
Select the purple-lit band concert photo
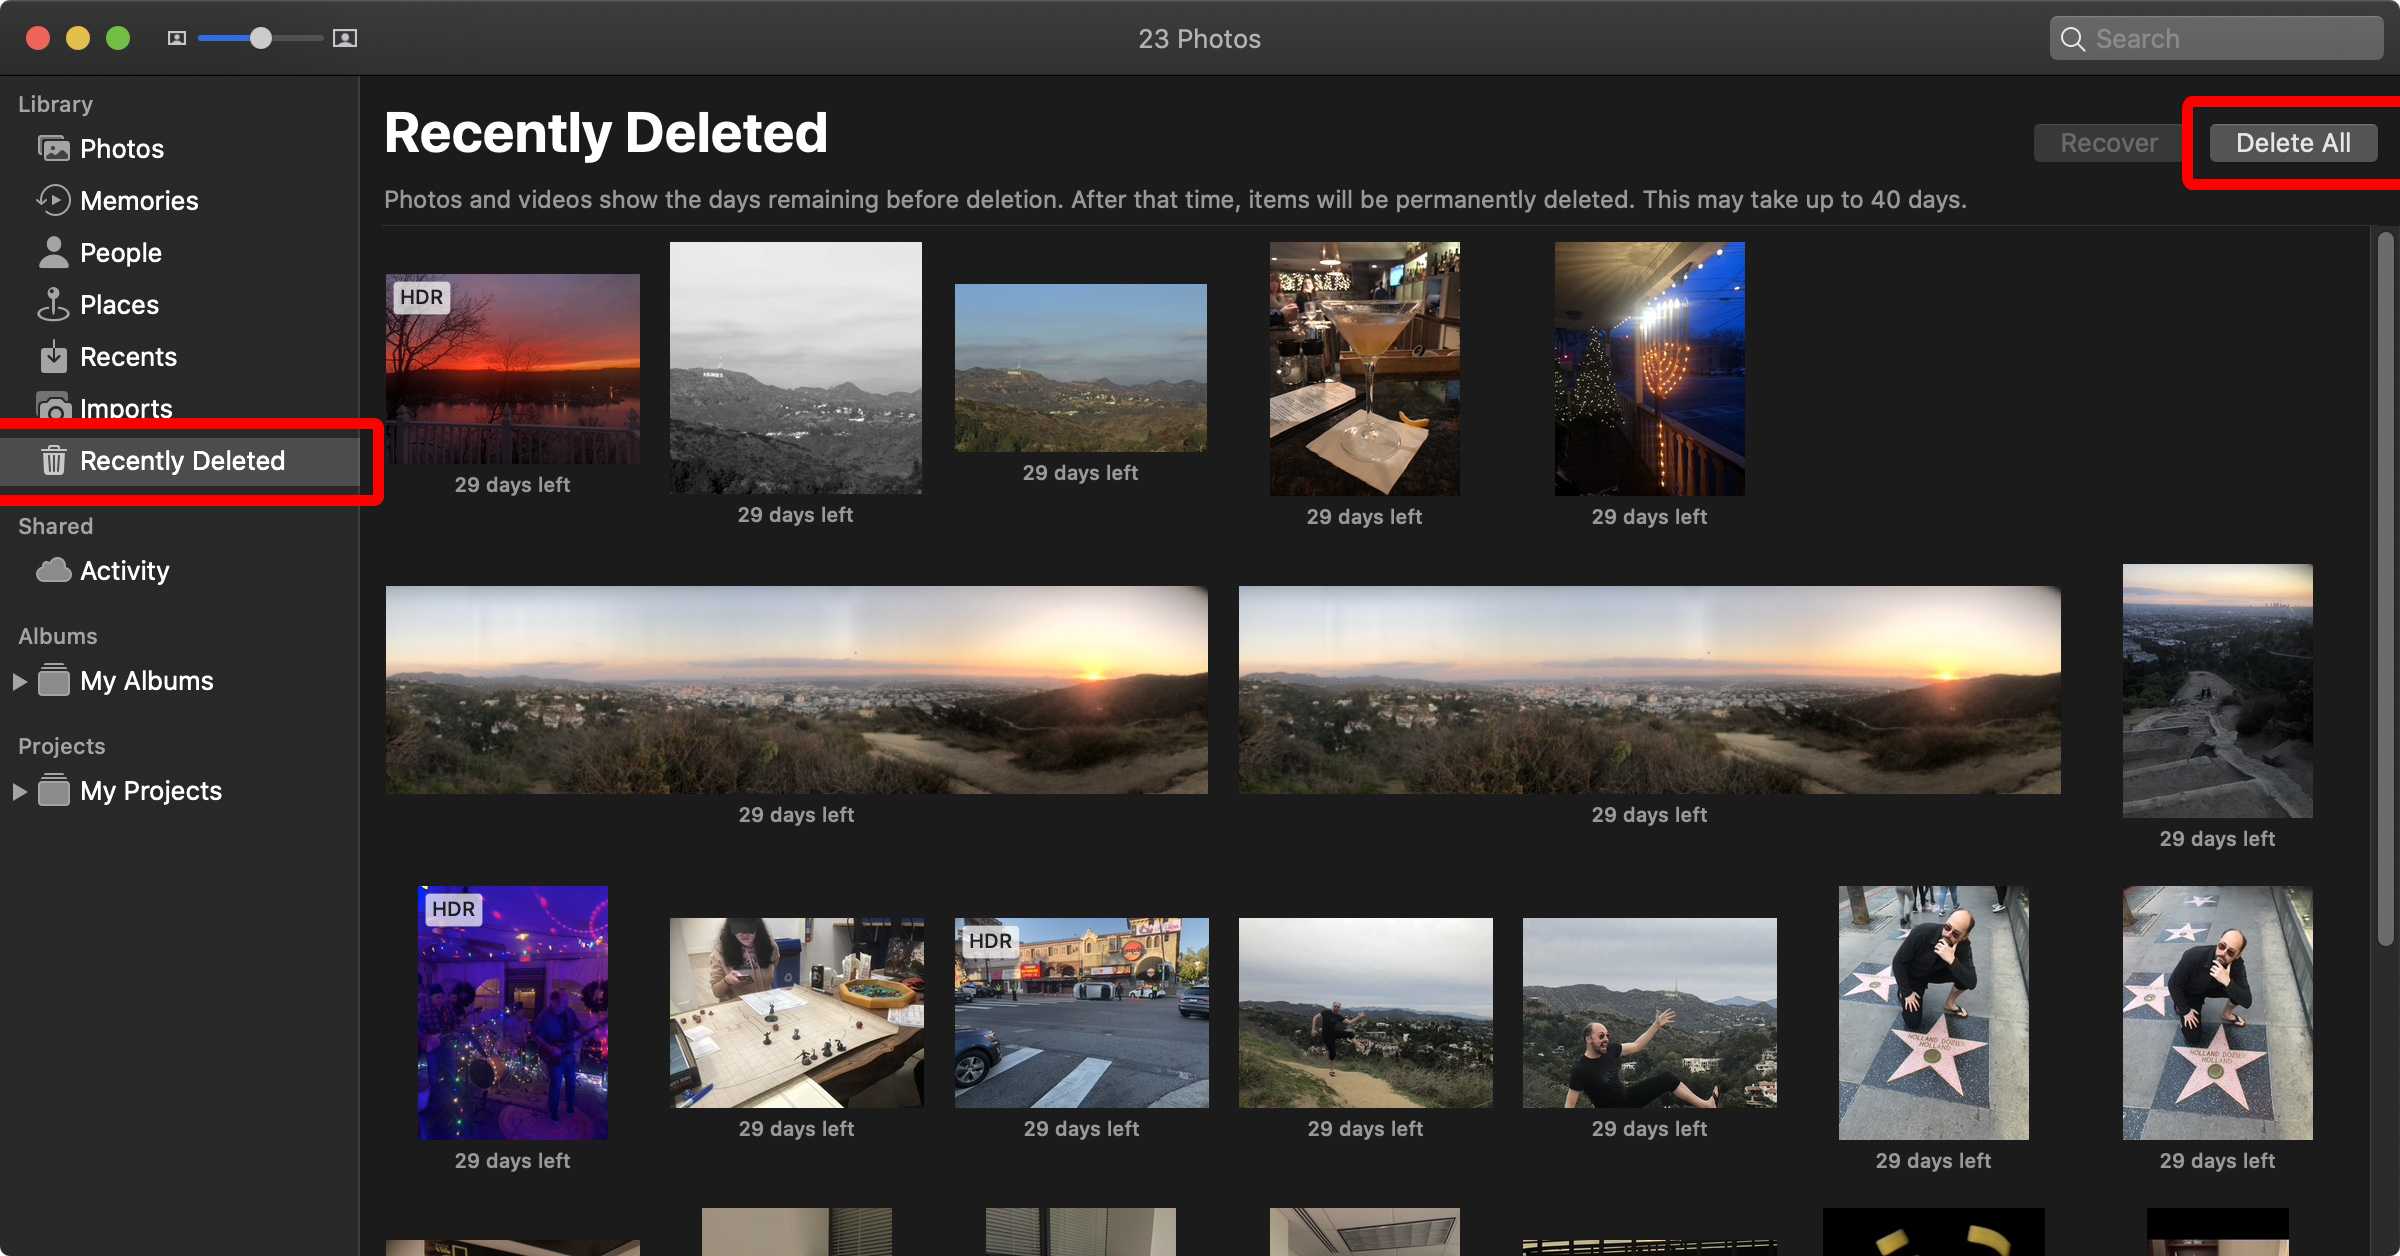(513, 1013)
